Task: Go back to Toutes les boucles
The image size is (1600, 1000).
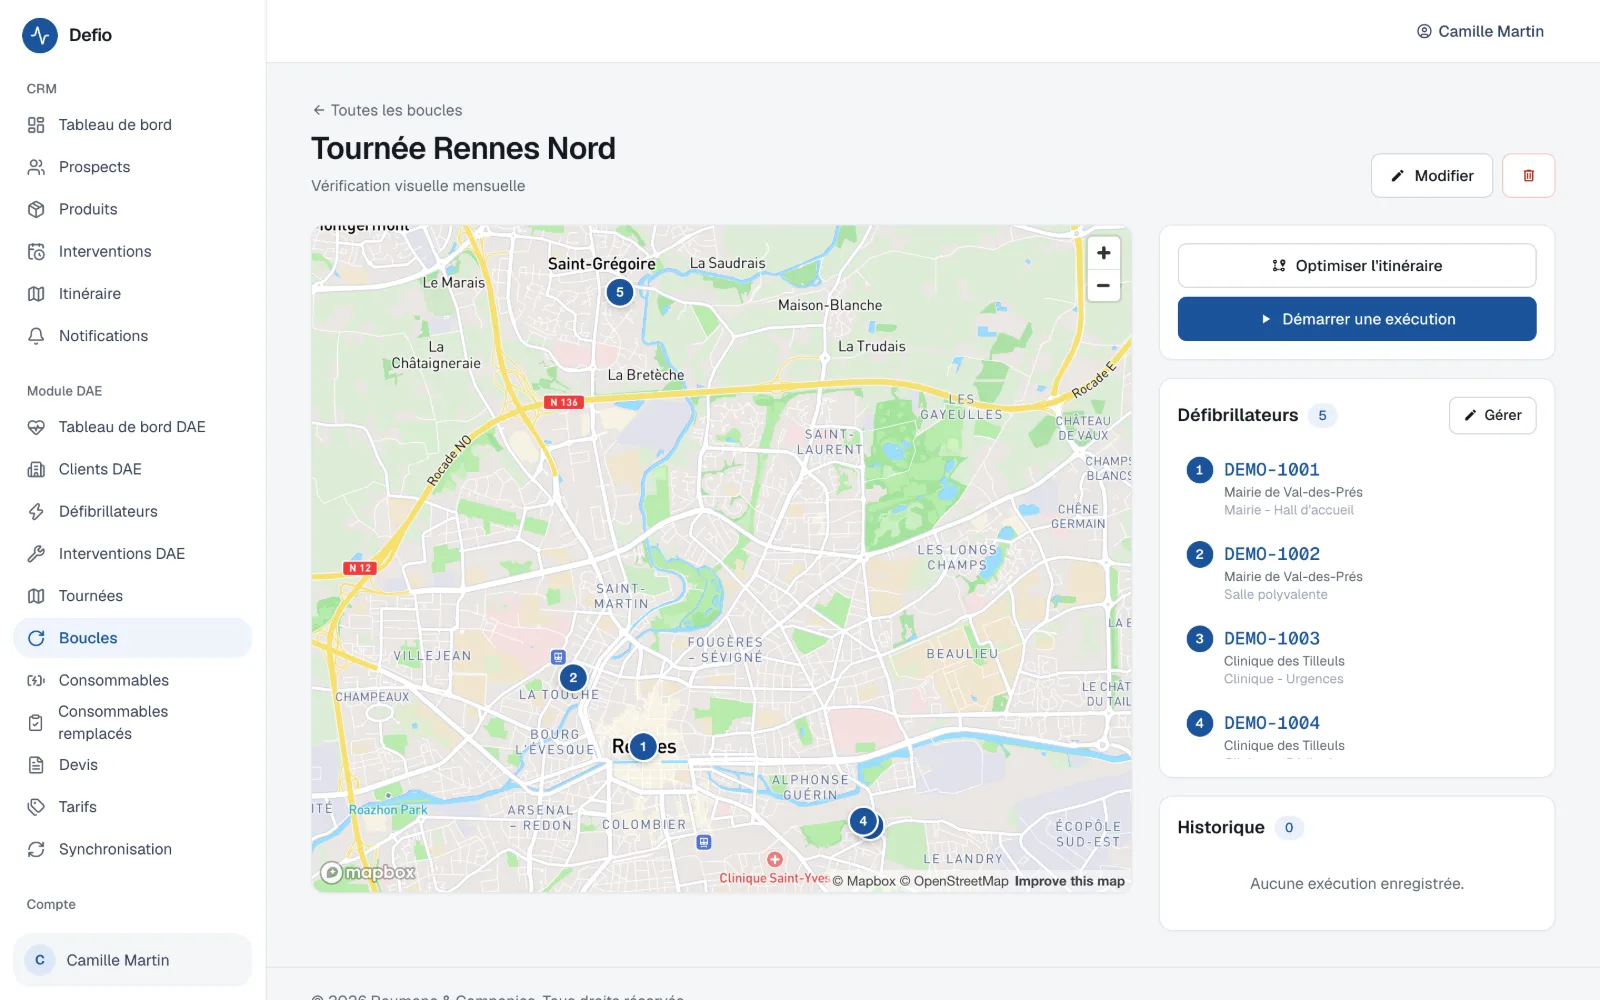Action: point(387,110)
